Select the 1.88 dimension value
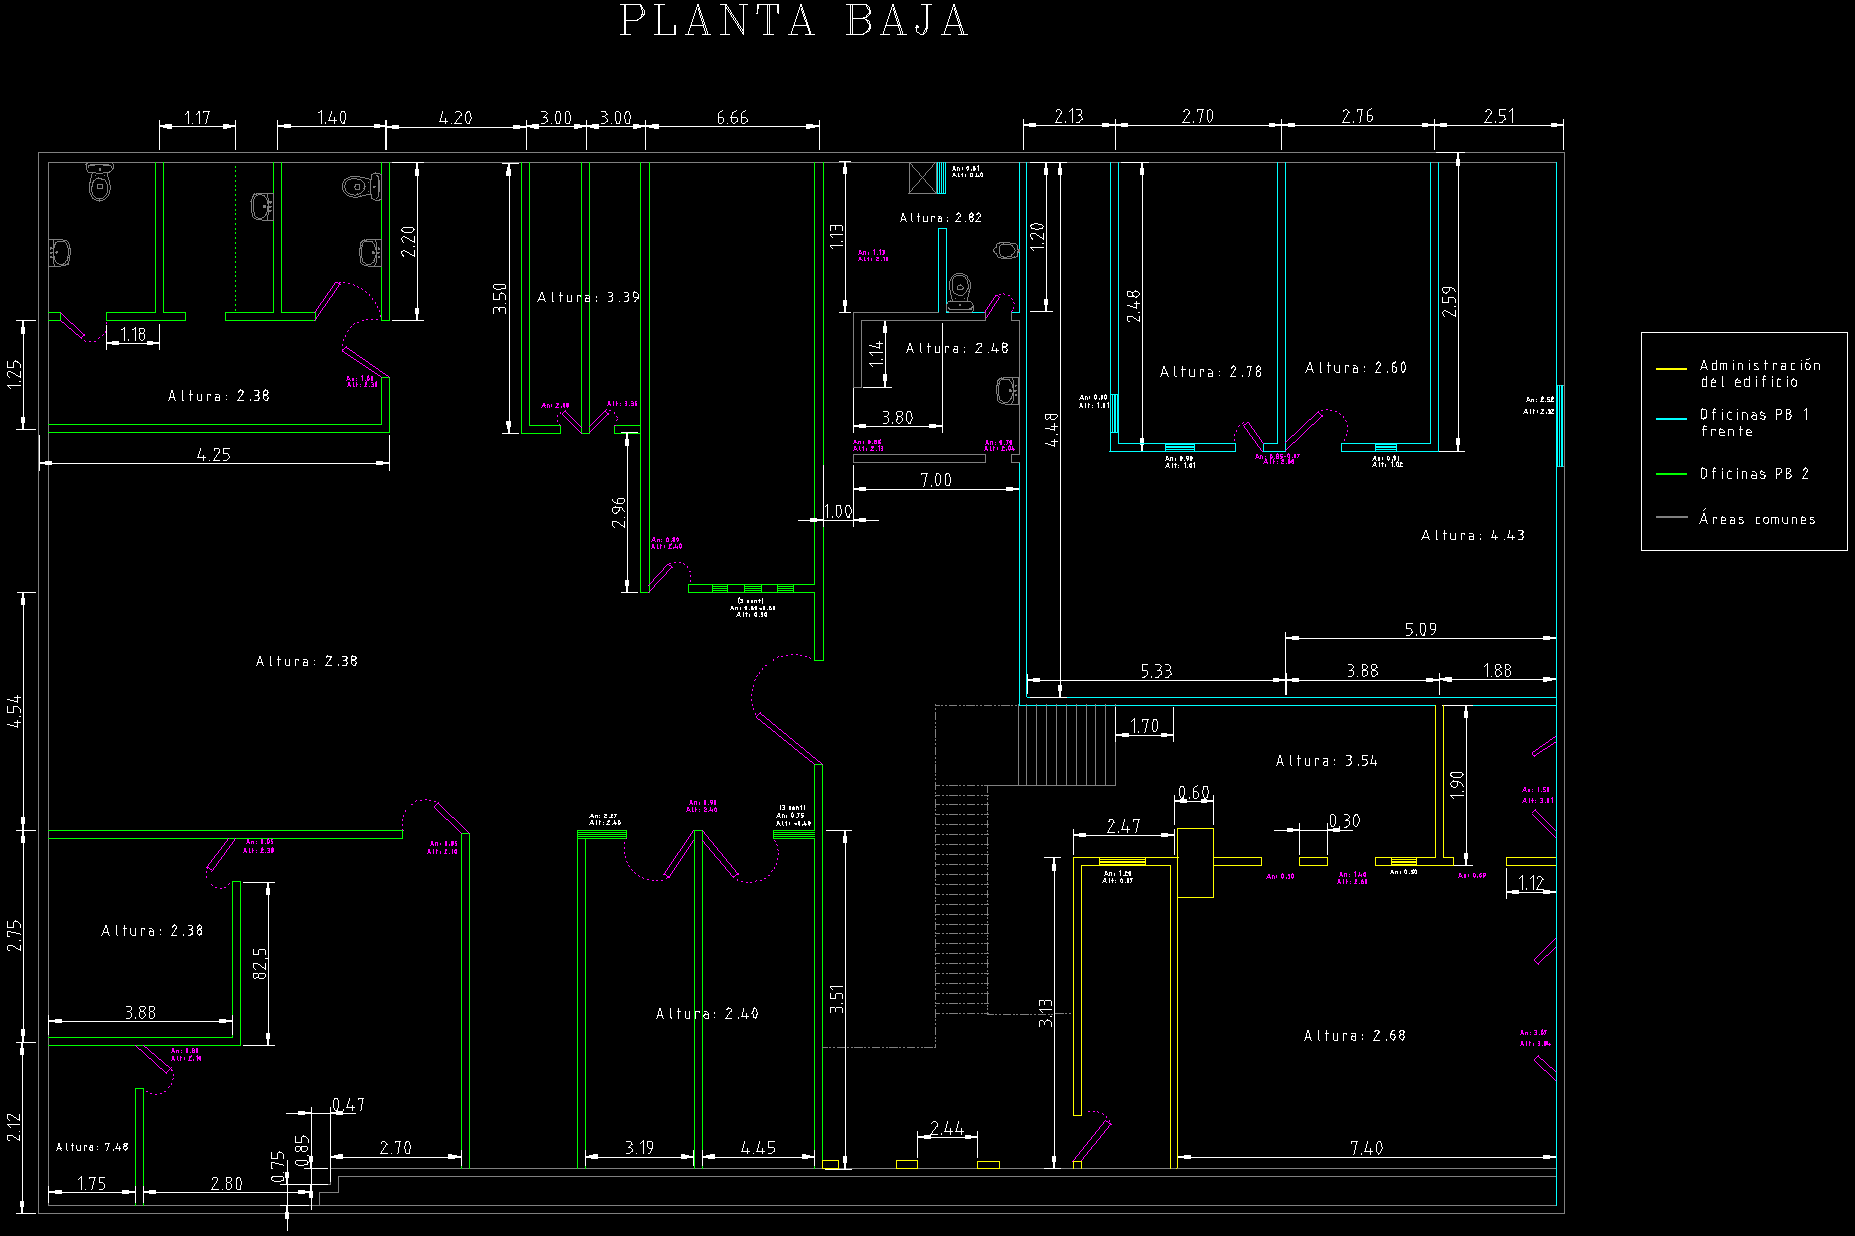This screenshot has height=1236, width=1855. click(x=1497, y=670)
